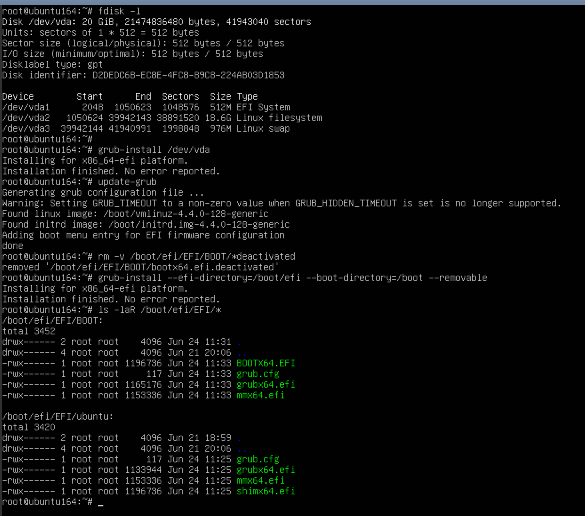Screen dimensions: 585x516
Task: Click the 'Device' column header
Action: (18, 97)
